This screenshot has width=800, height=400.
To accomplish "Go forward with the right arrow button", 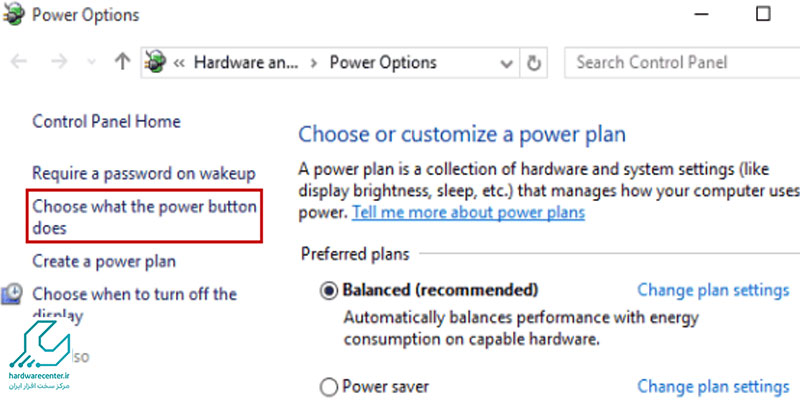I will coord(59,62).
